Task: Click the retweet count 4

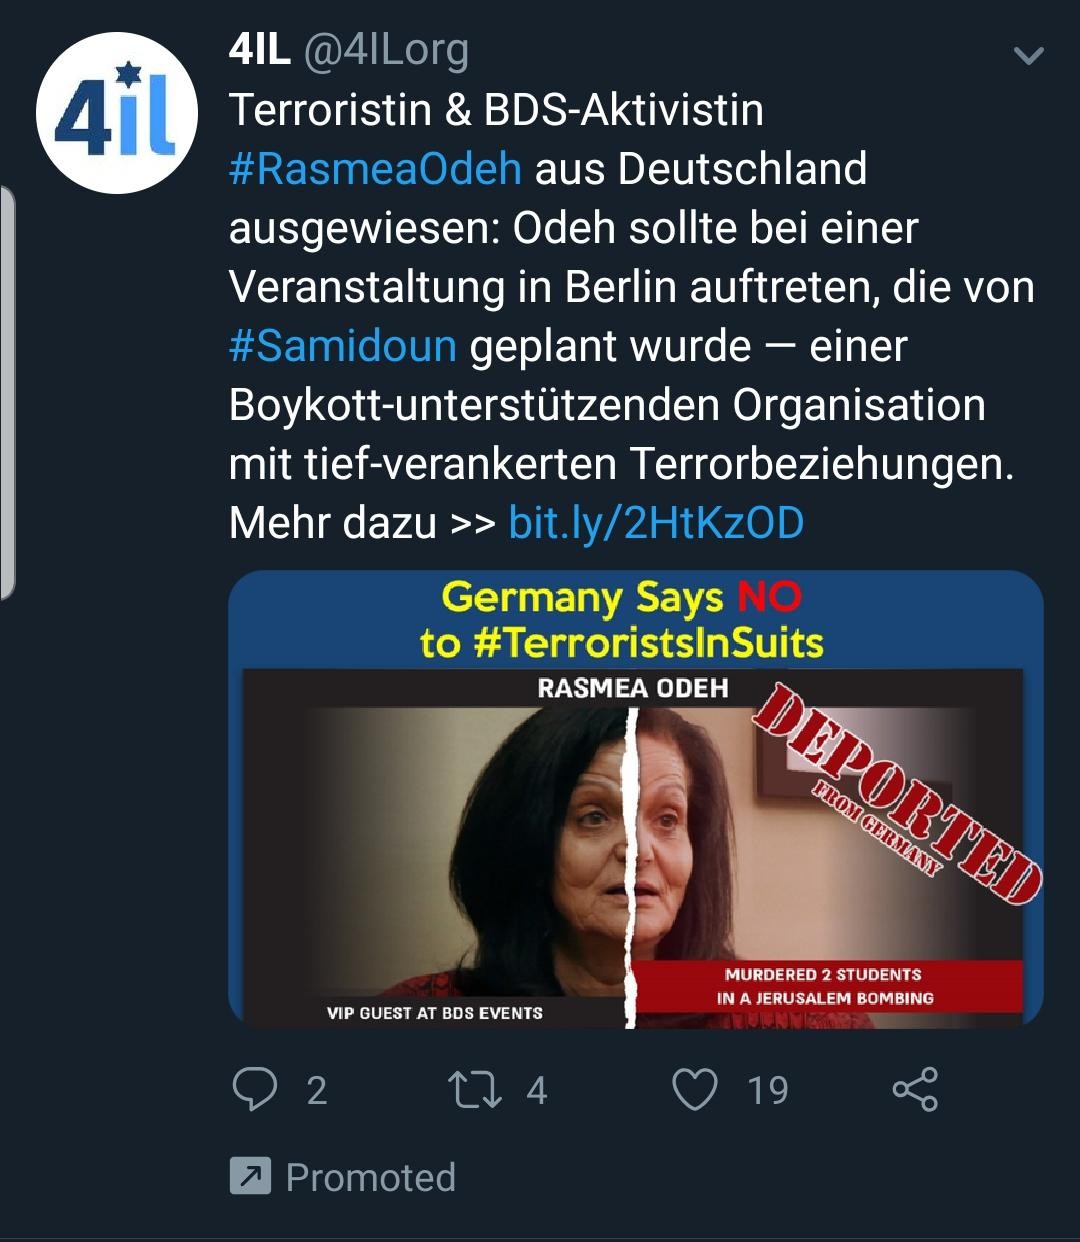Action: [537, 1090]
